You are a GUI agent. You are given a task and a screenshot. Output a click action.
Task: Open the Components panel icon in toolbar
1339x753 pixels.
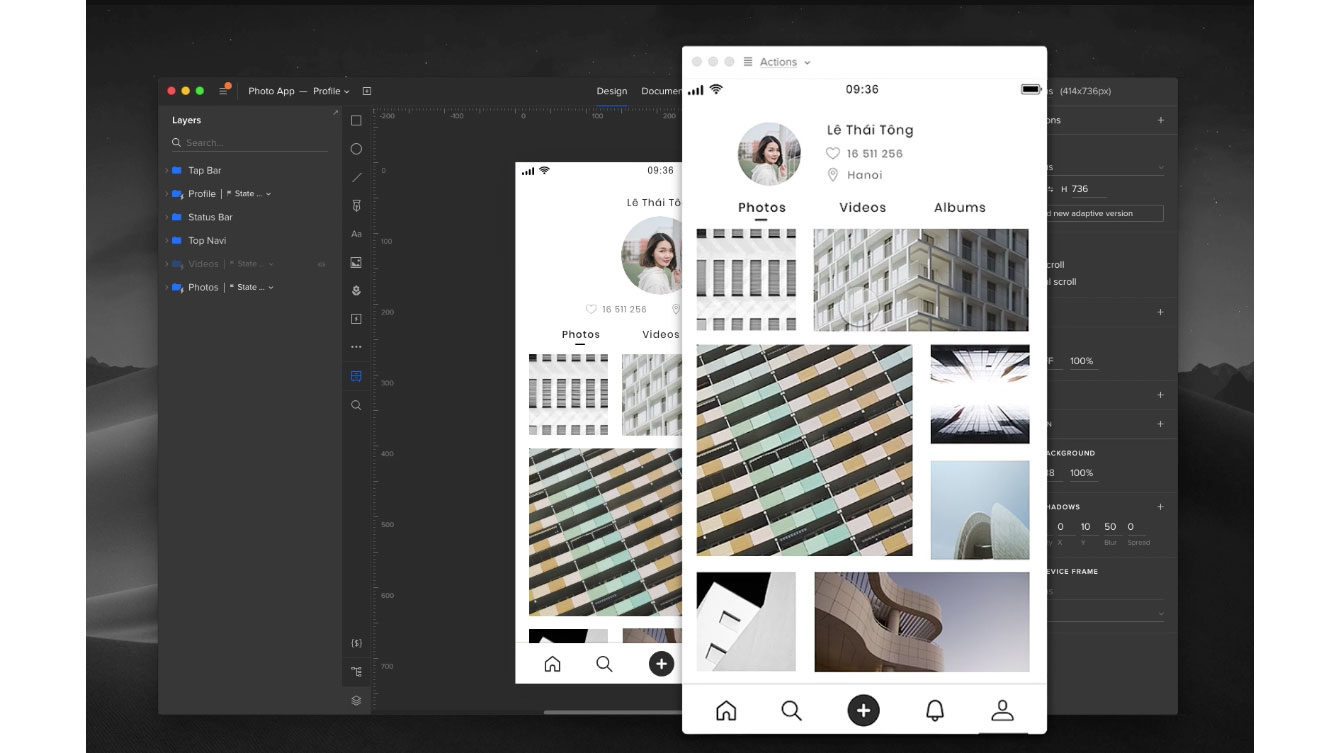click(355, 376)
